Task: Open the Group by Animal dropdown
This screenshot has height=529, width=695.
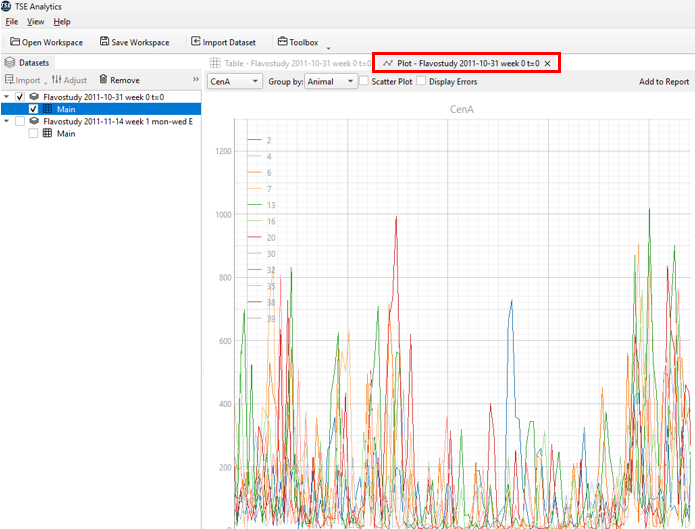Action: point(330,81)
